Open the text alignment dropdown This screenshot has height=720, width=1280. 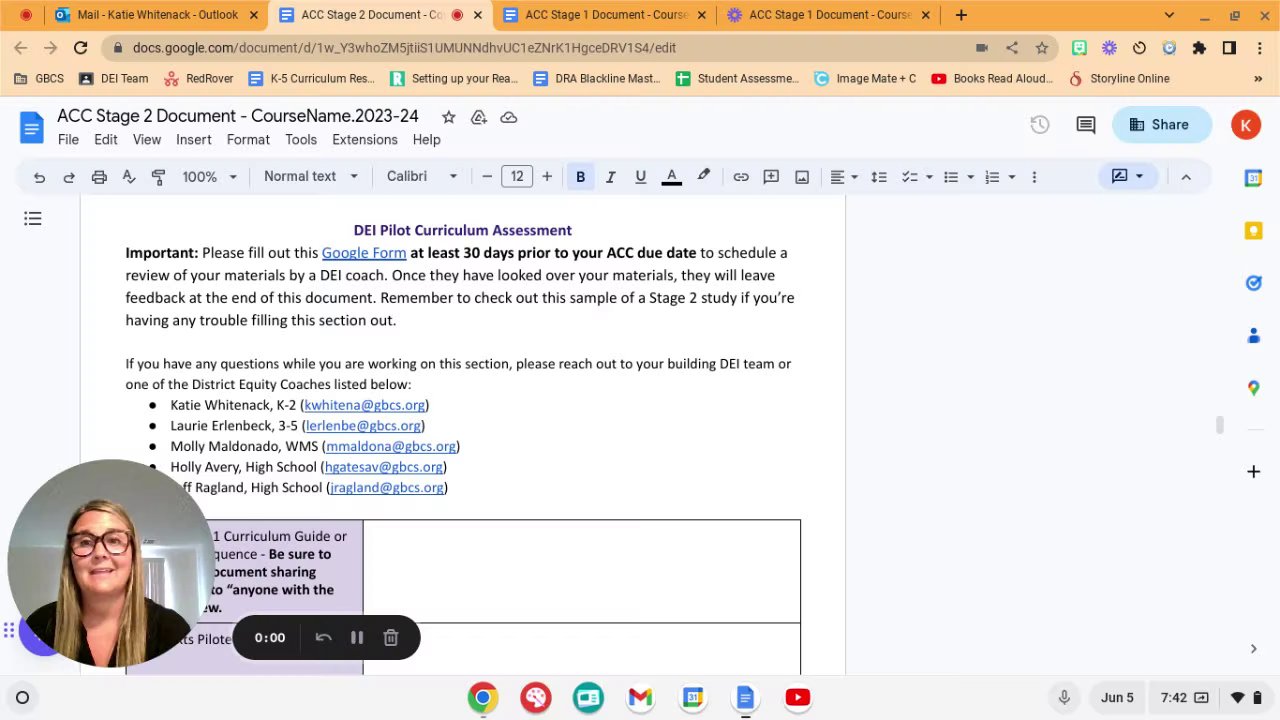(x=844, y=177)
